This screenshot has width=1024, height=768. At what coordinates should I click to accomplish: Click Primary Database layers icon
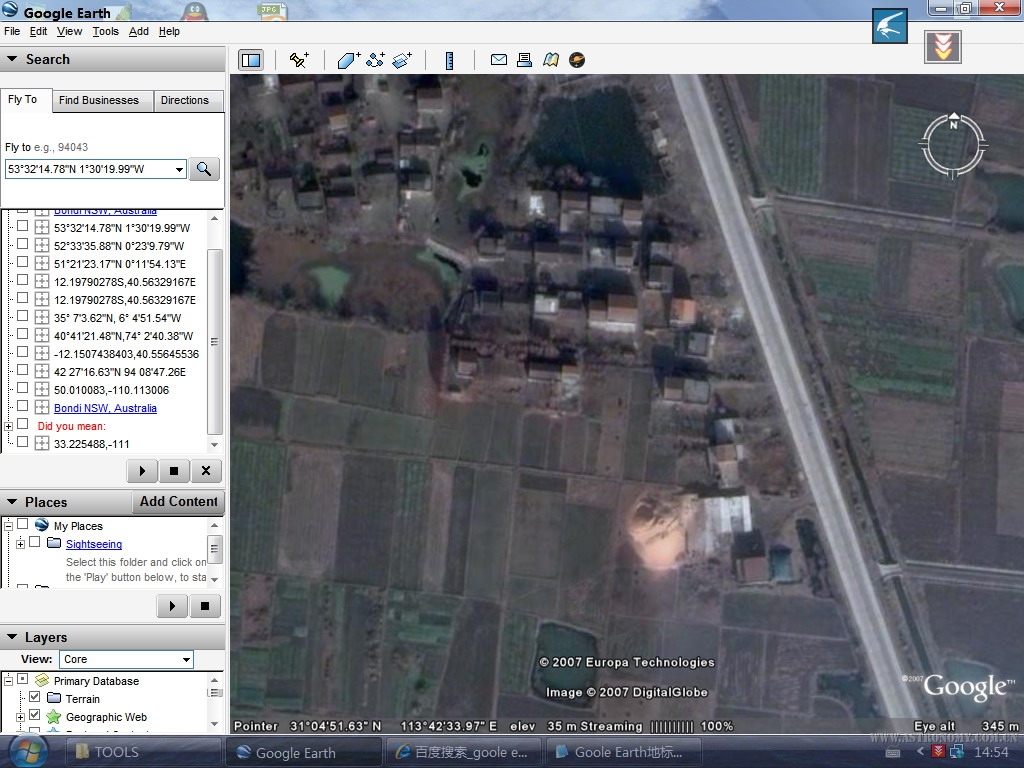[42, 680]
